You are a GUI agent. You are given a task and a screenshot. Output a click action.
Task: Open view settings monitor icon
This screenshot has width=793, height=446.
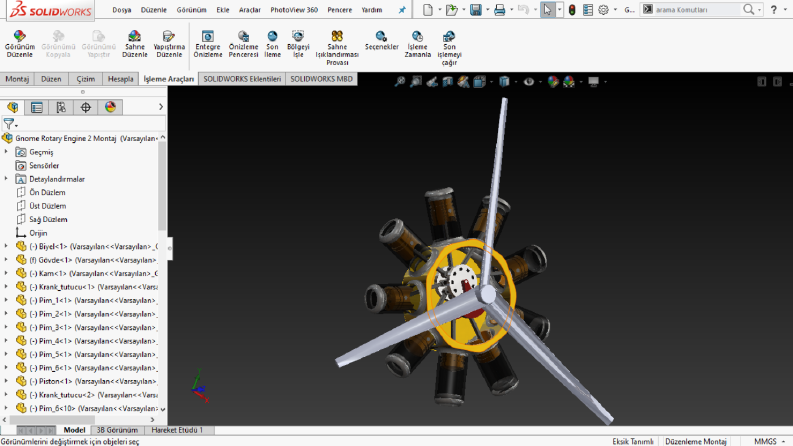coord(593,81)
